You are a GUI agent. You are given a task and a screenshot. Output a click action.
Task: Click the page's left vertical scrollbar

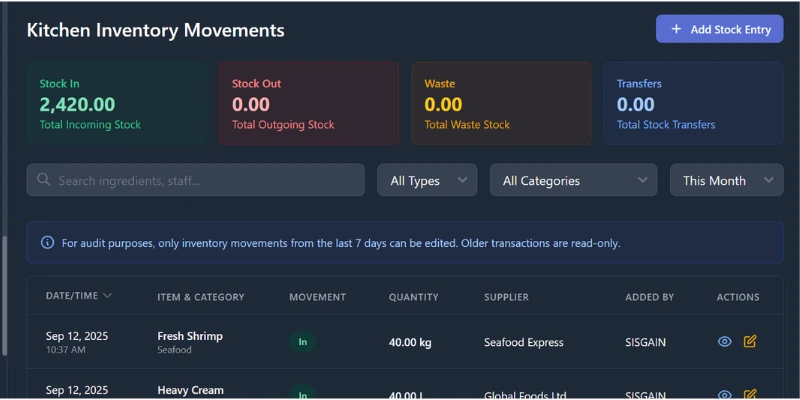(5, 295)
